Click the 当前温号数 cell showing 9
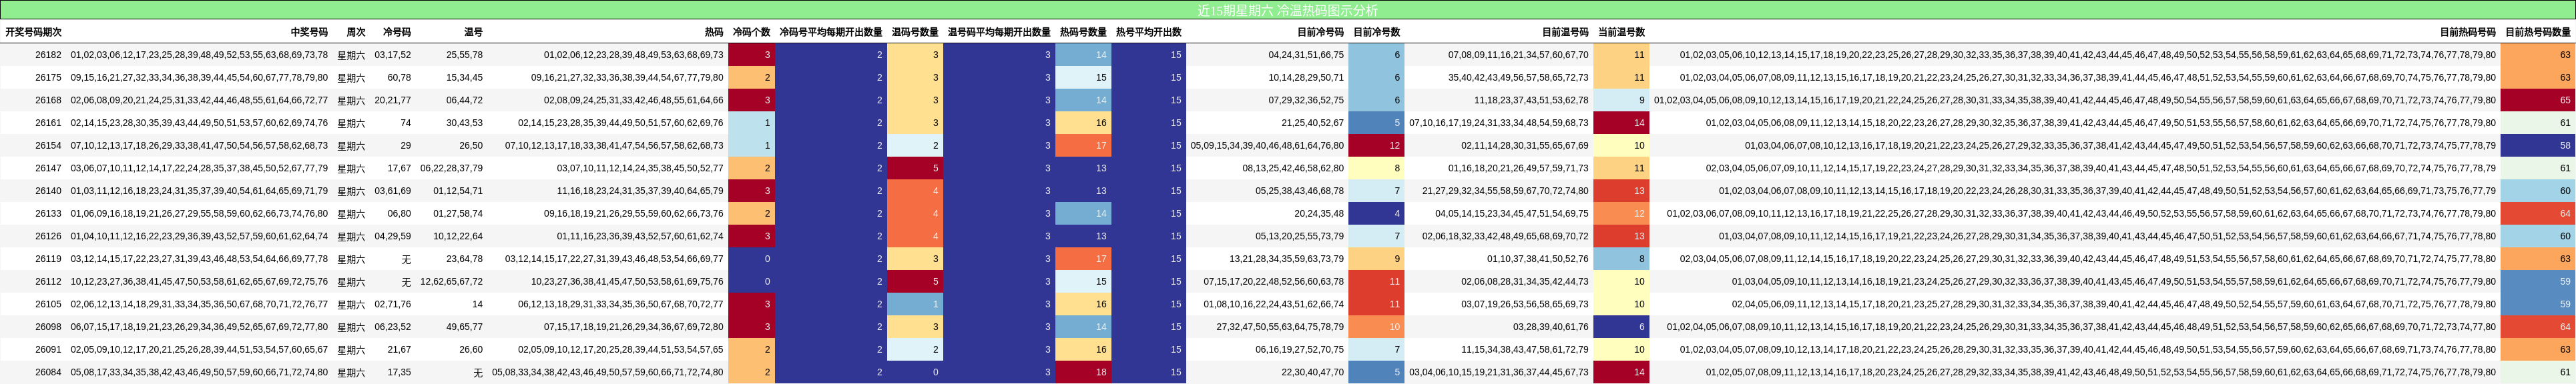The image size is (2576, 384). pyautogui.click(x=1621, y=100)
